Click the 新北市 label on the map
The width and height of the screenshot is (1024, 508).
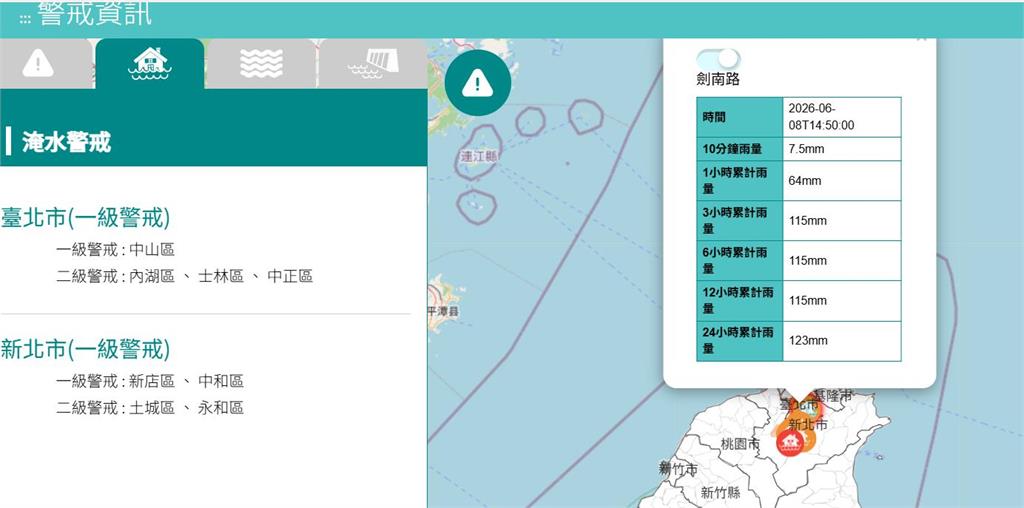[x=808, y=424]
